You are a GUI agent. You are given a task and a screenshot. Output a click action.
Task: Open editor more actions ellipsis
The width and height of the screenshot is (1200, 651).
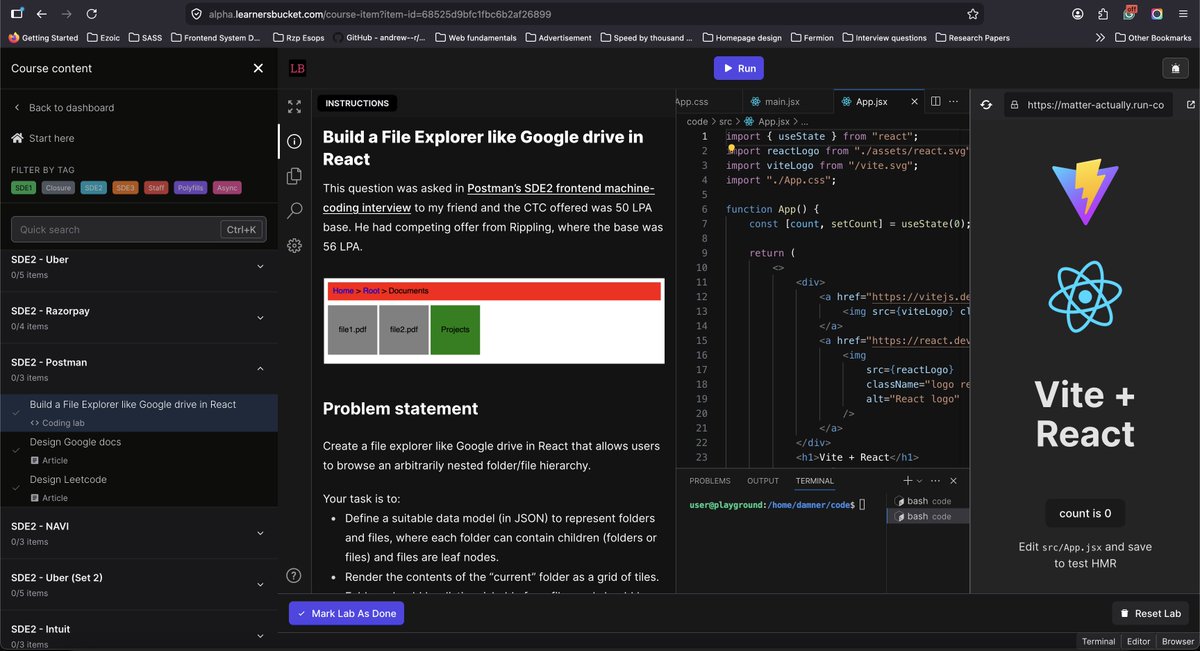pos(954,101)
